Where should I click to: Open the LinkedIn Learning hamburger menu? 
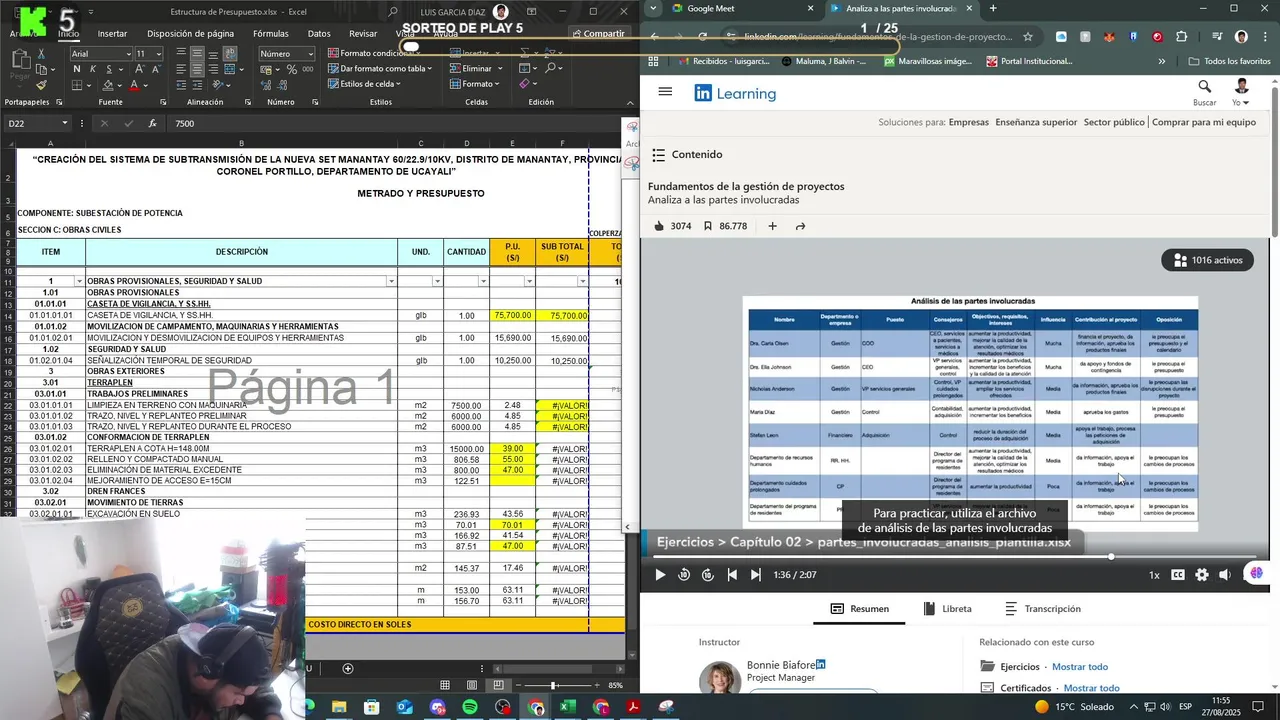(x=665, y=92)
